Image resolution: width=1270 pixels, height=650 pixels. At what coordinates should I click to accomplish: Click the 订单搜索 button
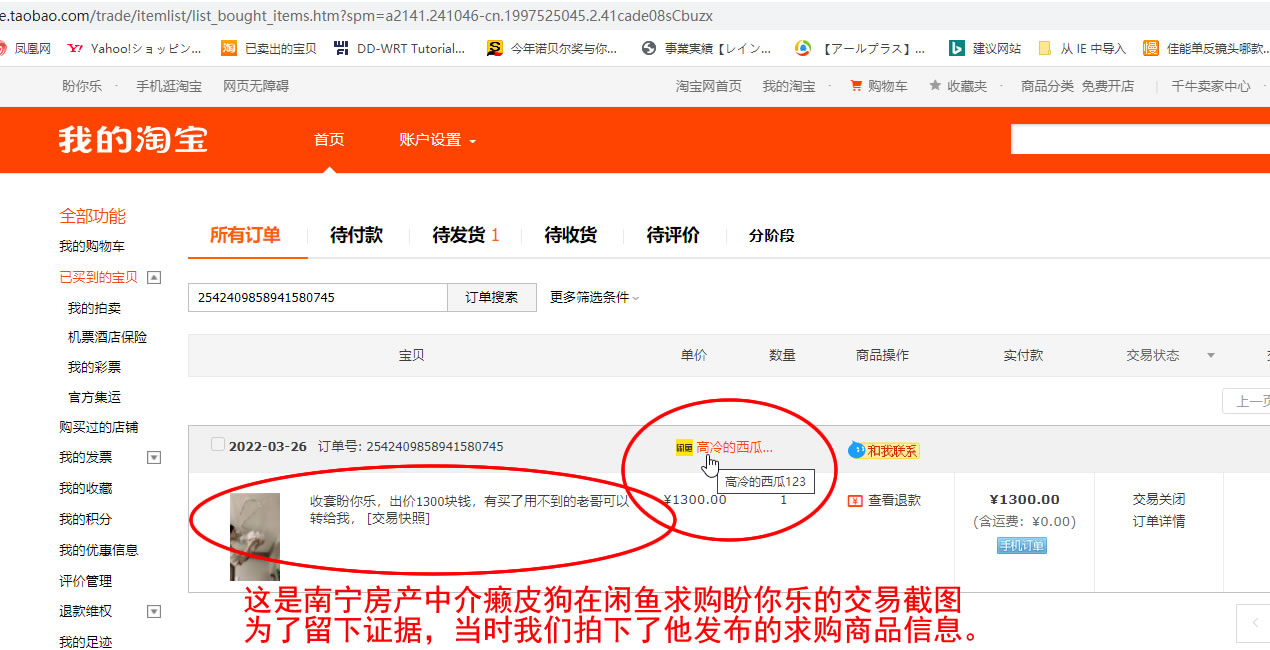click(492, 297)
